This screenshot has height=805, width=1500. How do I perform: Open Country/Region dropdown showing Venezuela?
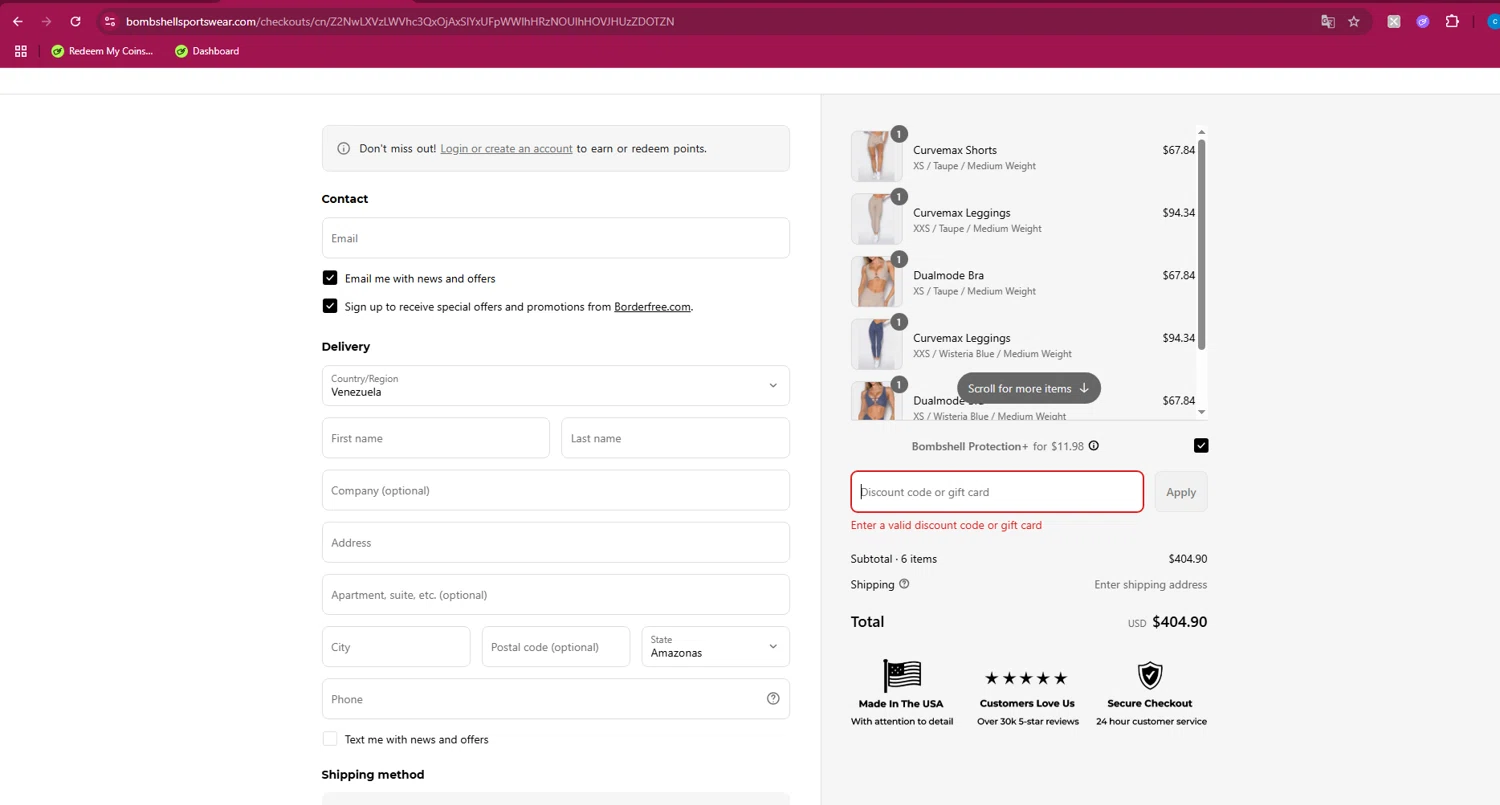tap(555, 386)
